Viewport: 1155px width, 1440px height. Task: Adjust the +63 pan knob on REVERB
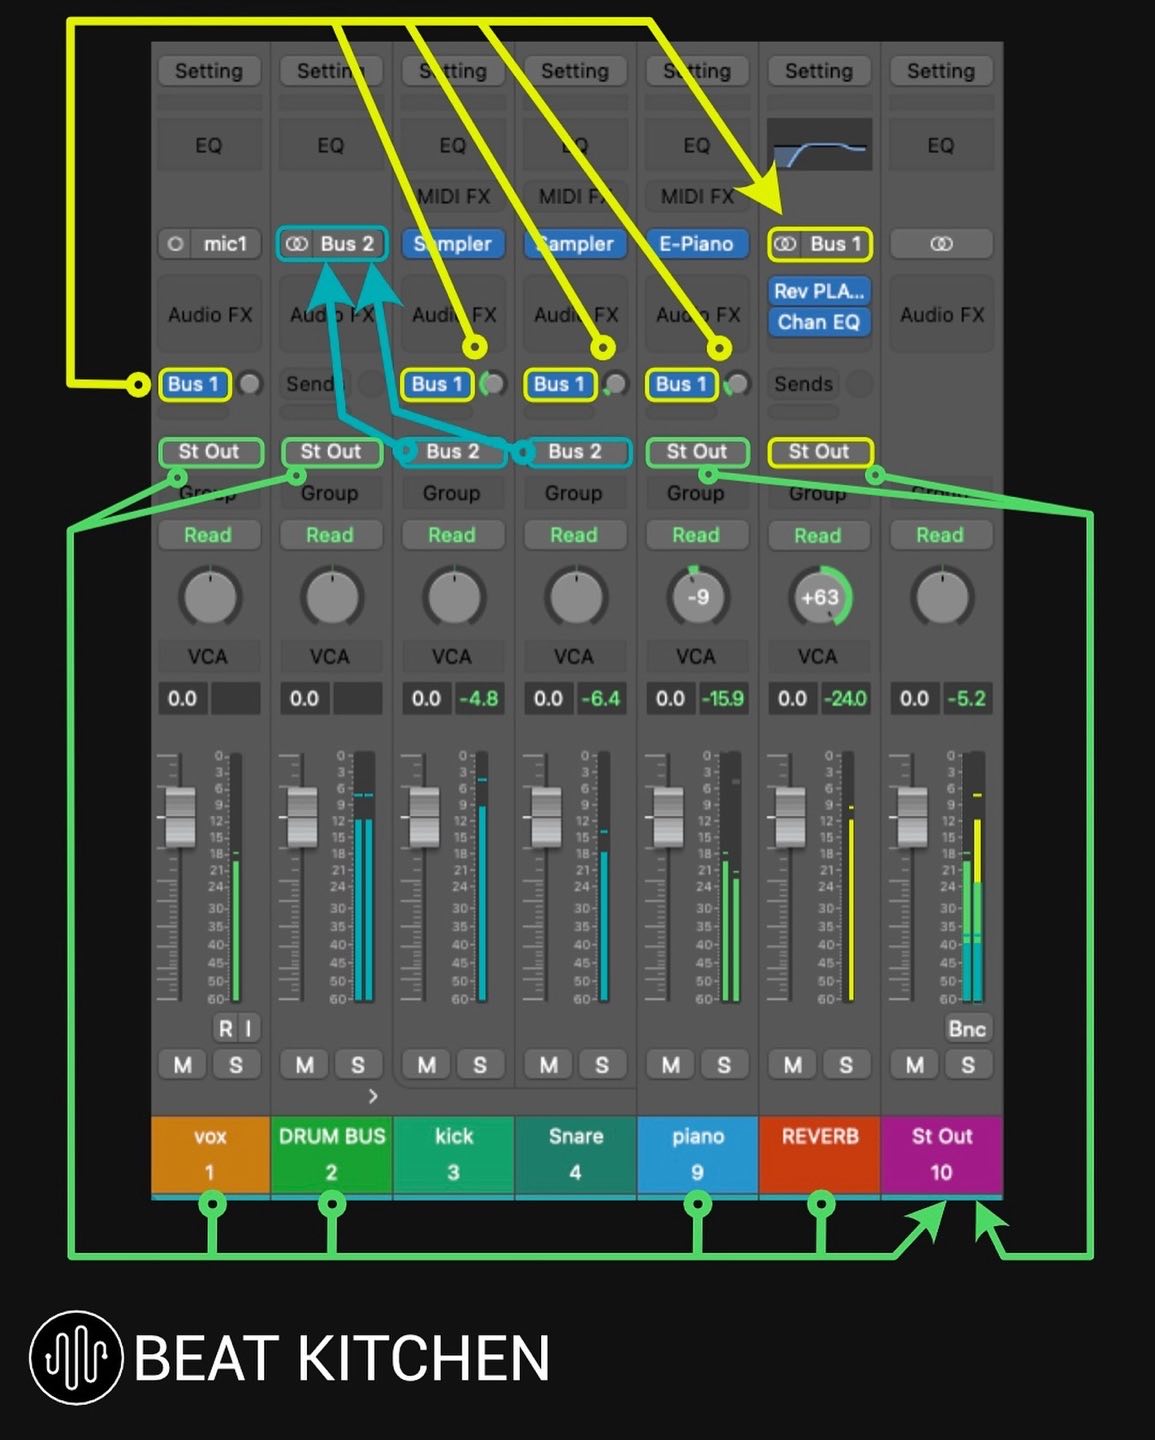819,597
